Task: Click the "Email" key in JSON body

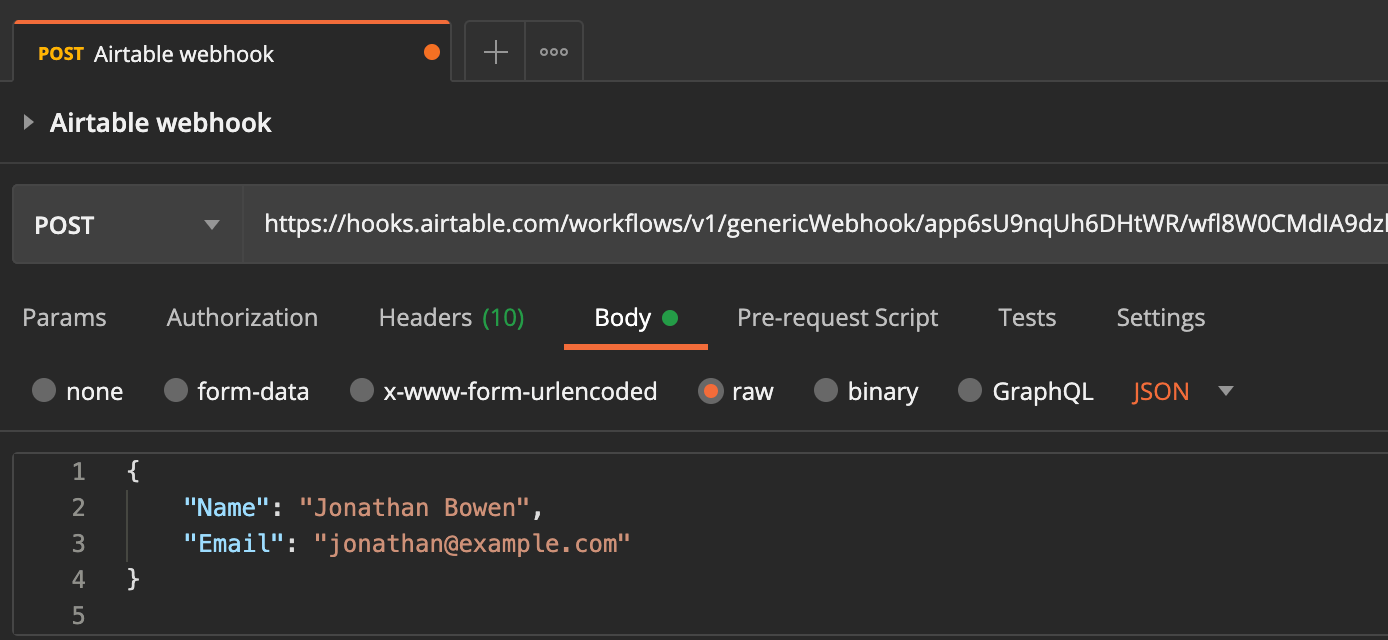Action: tap(234, 544)
